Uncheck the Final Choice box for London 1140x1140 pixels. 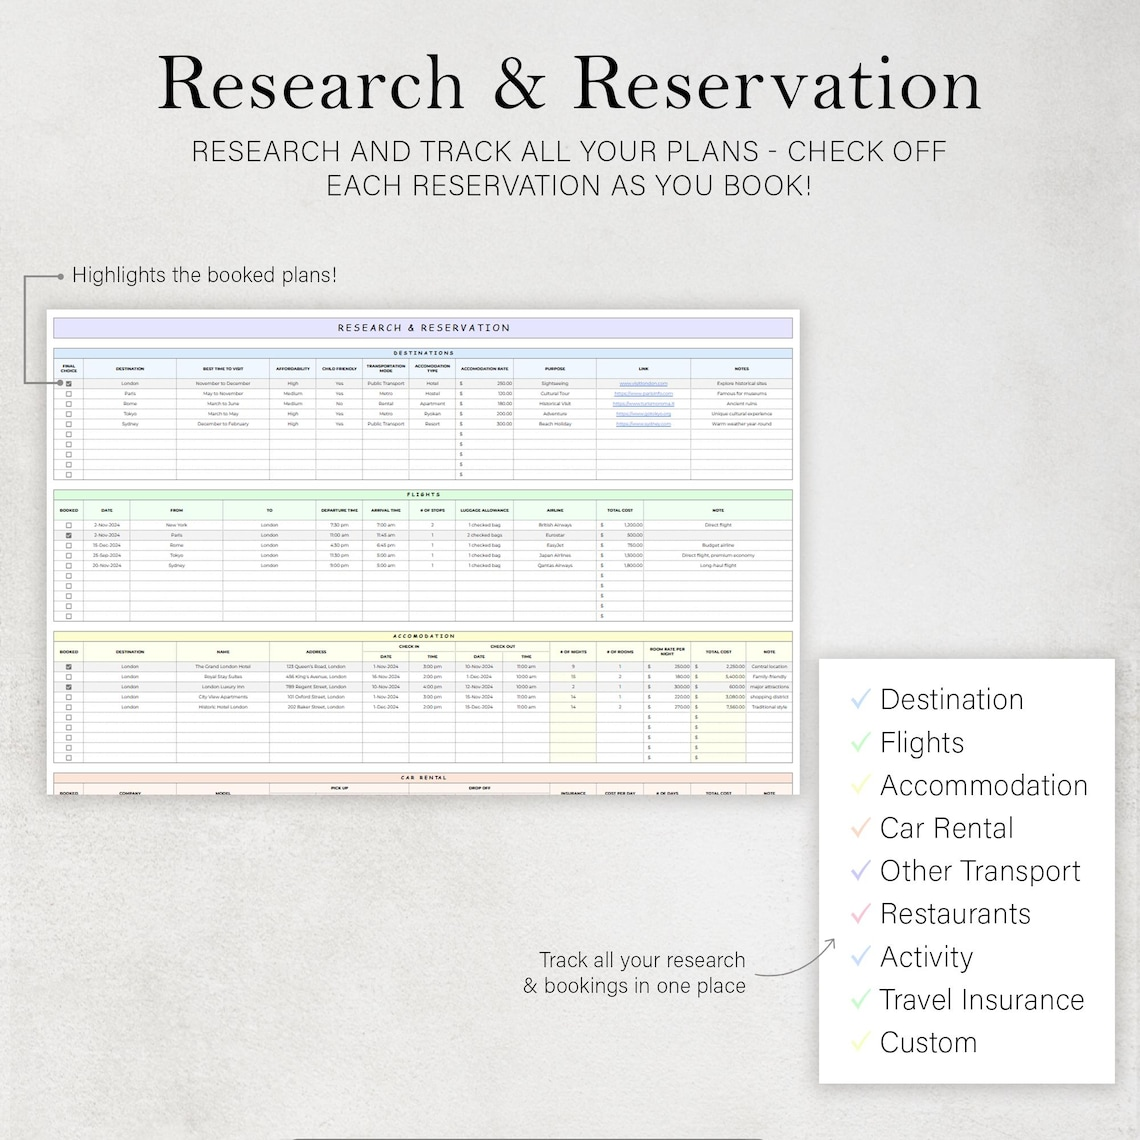[x=69, y=384]
